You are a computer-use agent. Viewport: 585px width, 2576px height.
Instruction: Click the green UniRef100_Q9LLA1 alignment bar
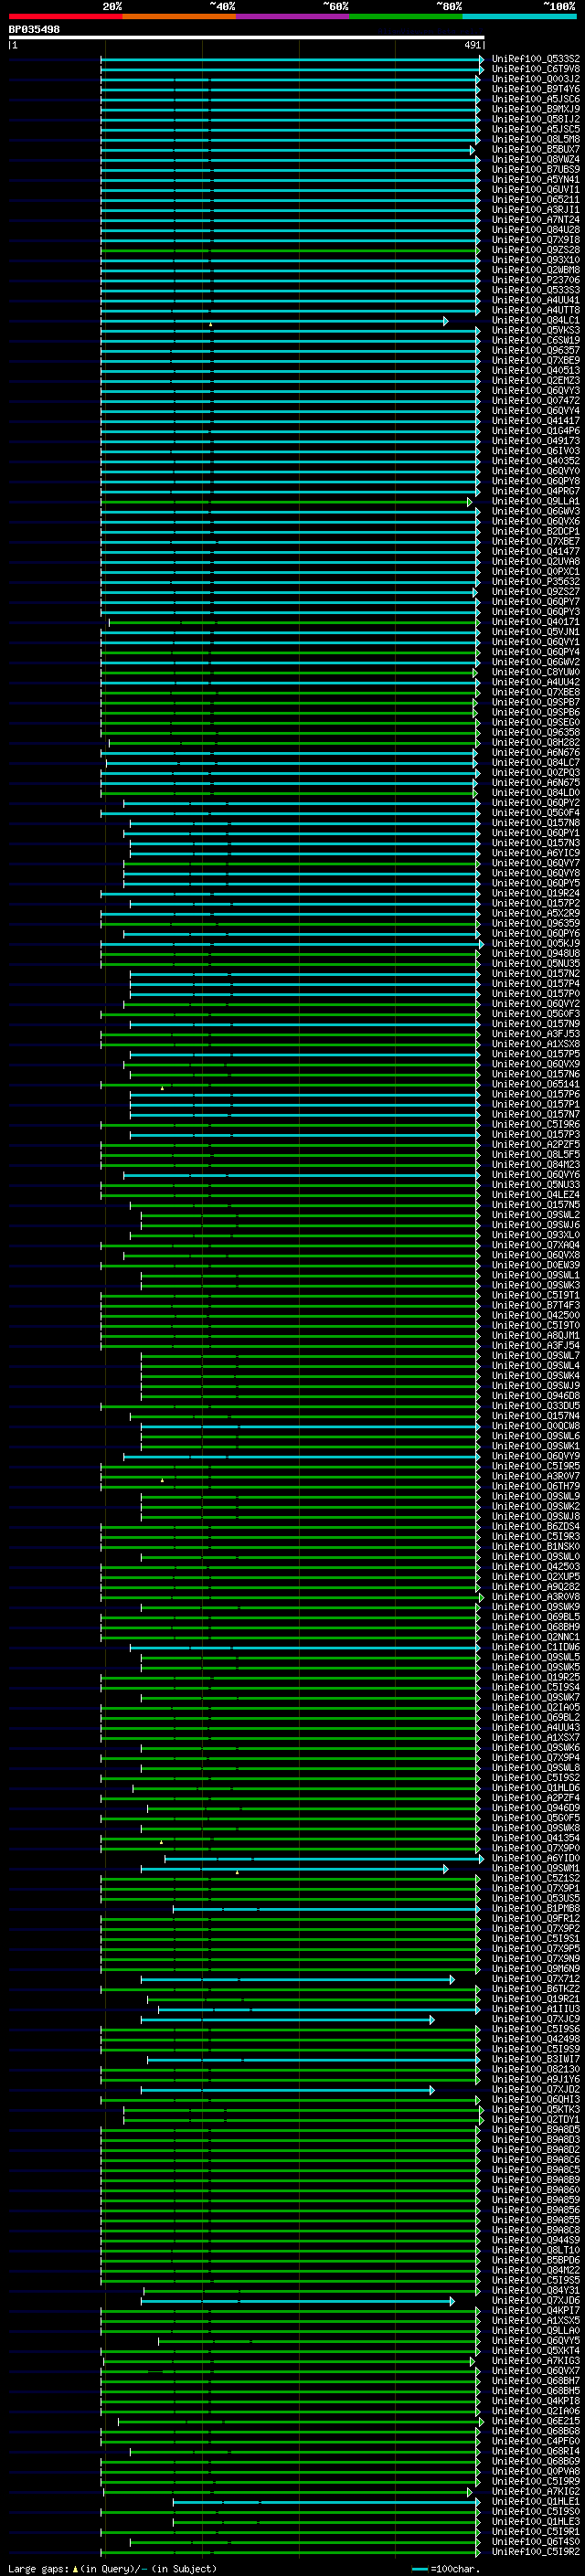286,502
